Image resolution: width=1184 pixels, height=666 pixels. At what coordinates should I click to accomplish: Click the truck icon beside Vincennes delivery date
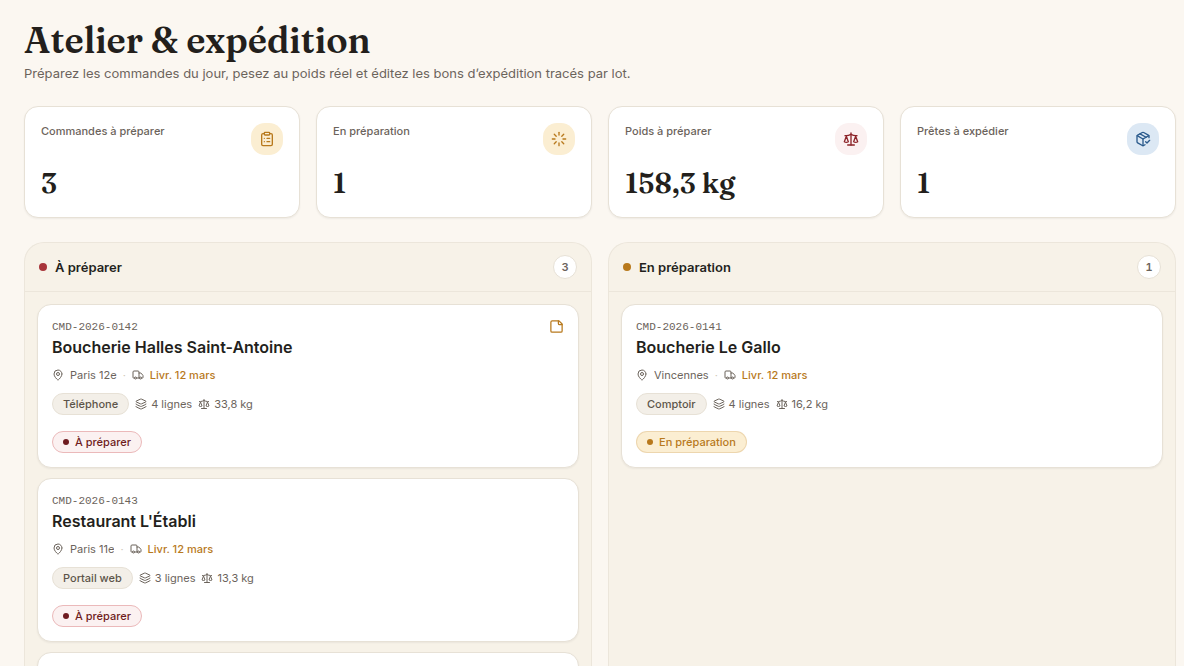pyautogui.click(x=729, y=375)
